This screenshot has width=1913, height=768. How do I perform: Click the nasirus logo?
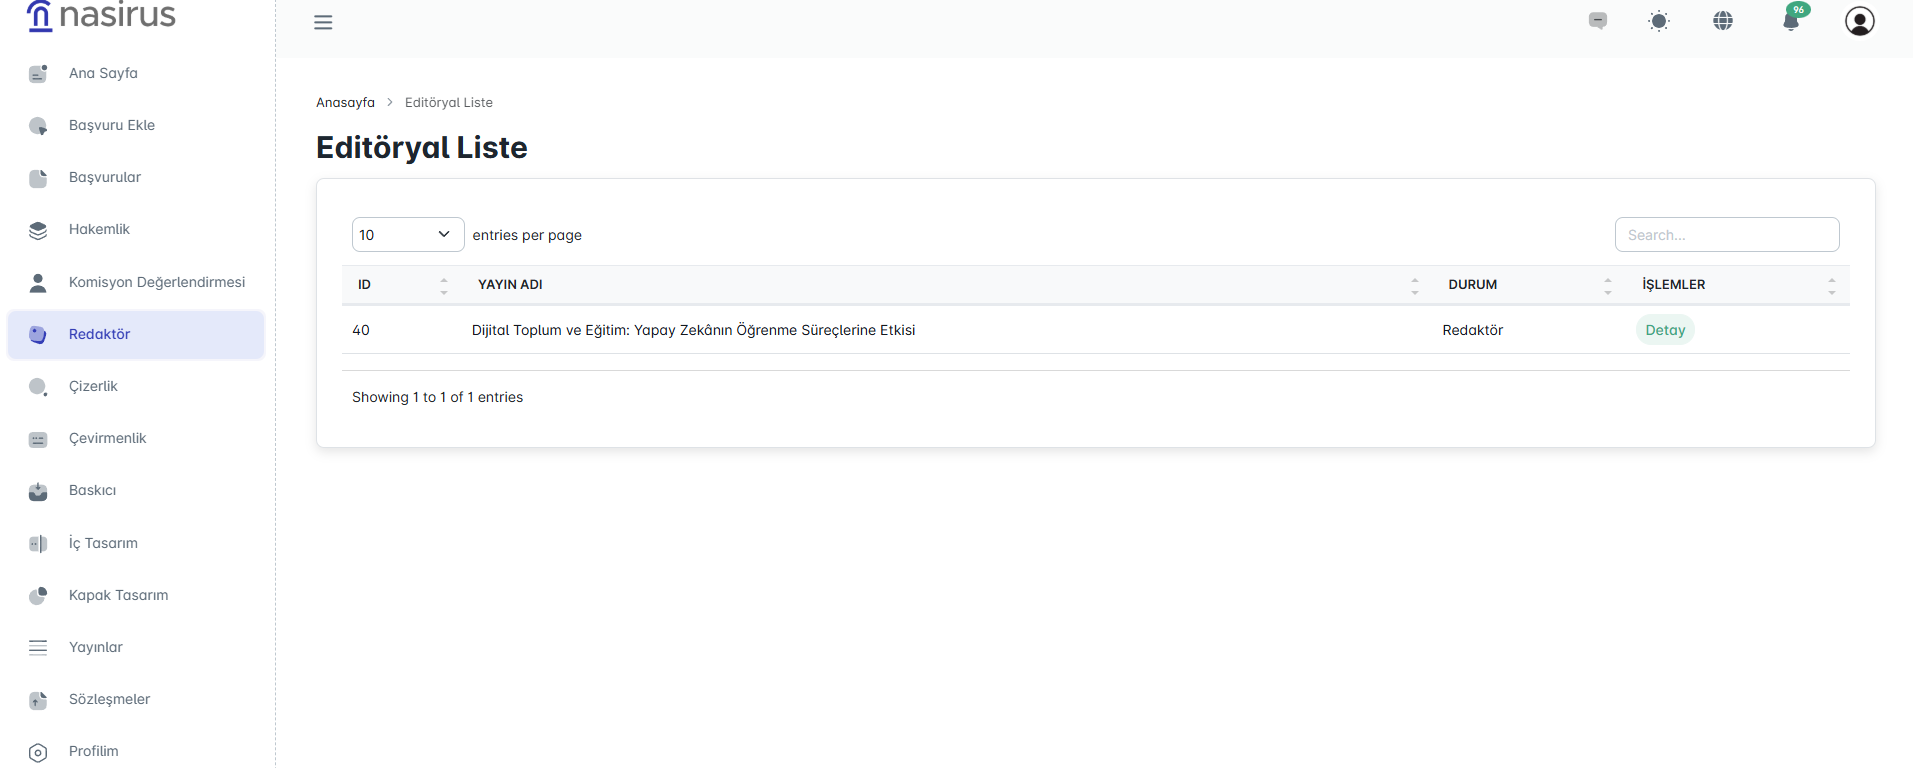[101, 16]
